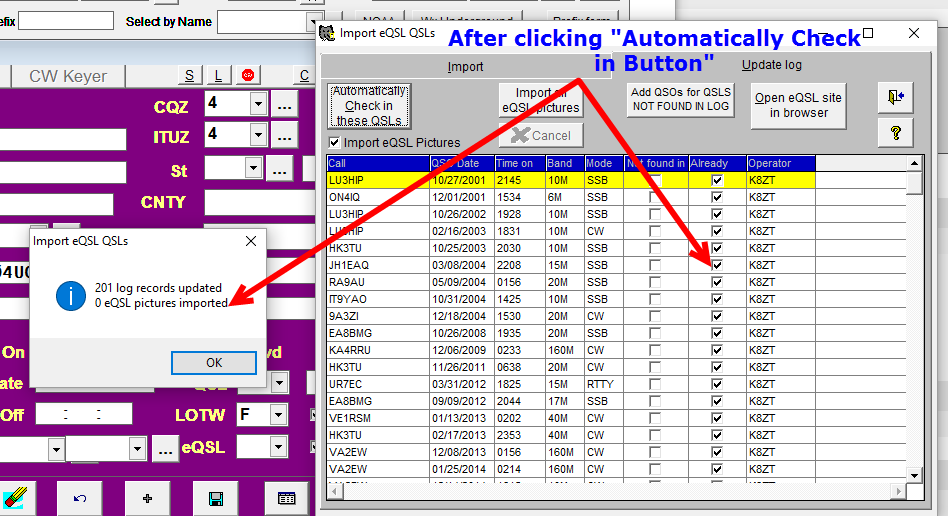
Task: Select the JH1EAQ call cell
Action: pos(378,265)
